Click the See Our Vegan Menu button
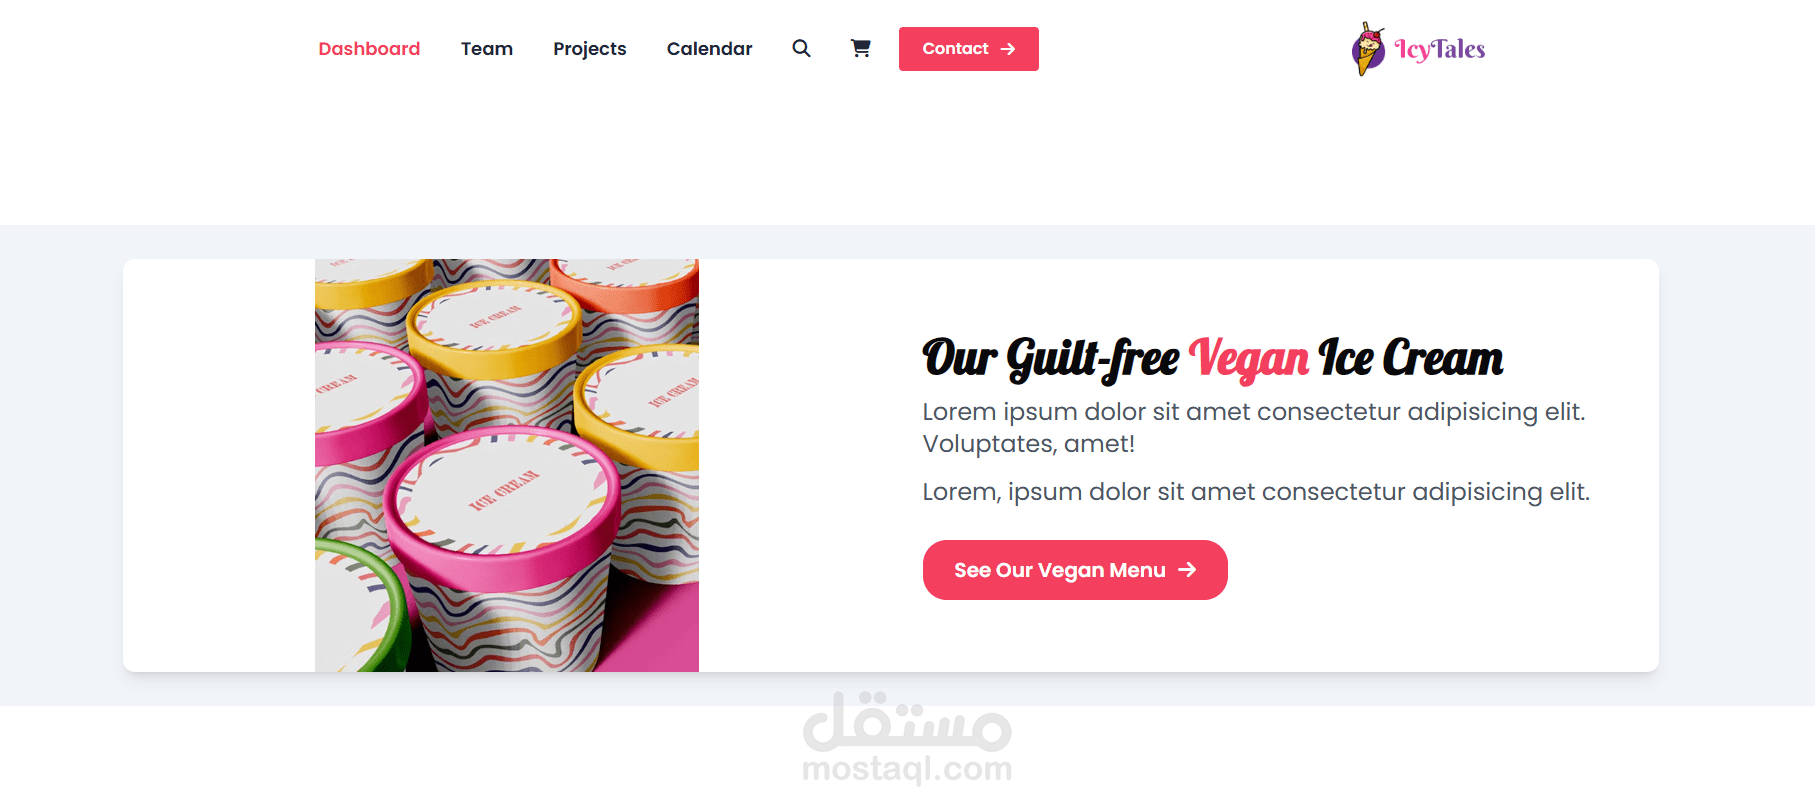Screen dimensions: 1815x803 (1075, 570)
